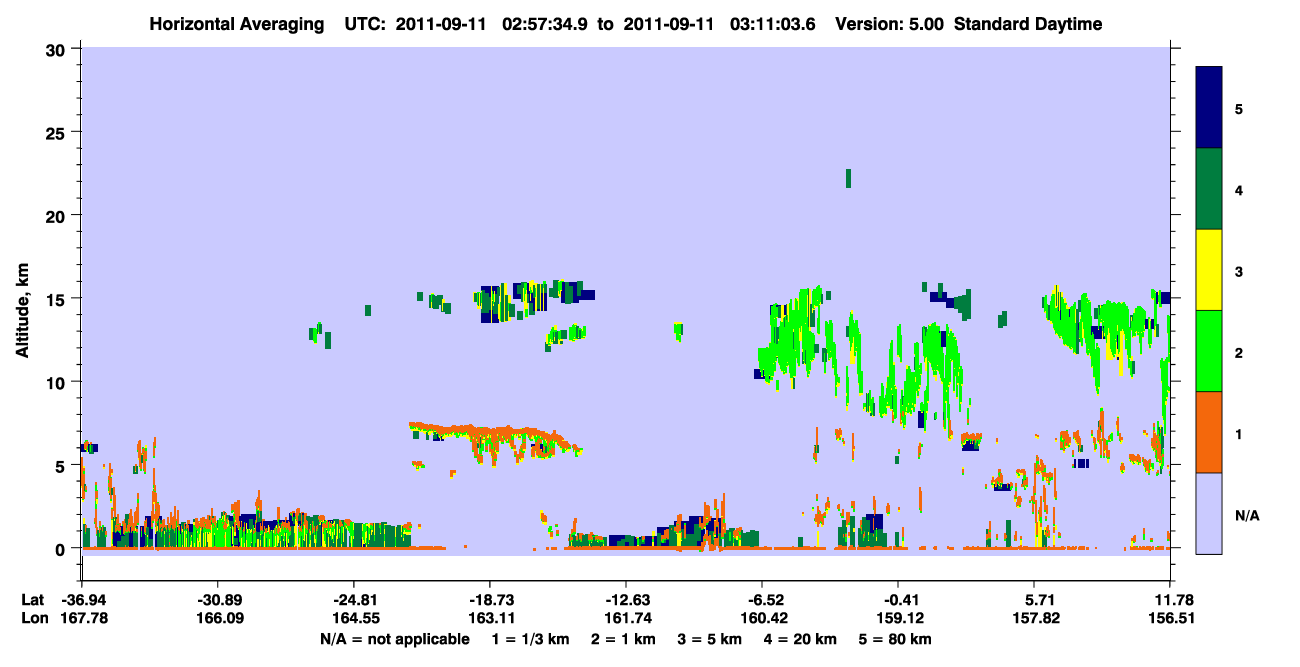Click the 'Lat' row label
The width and height of the screenshot is (1300, 667).
(31, 600)
